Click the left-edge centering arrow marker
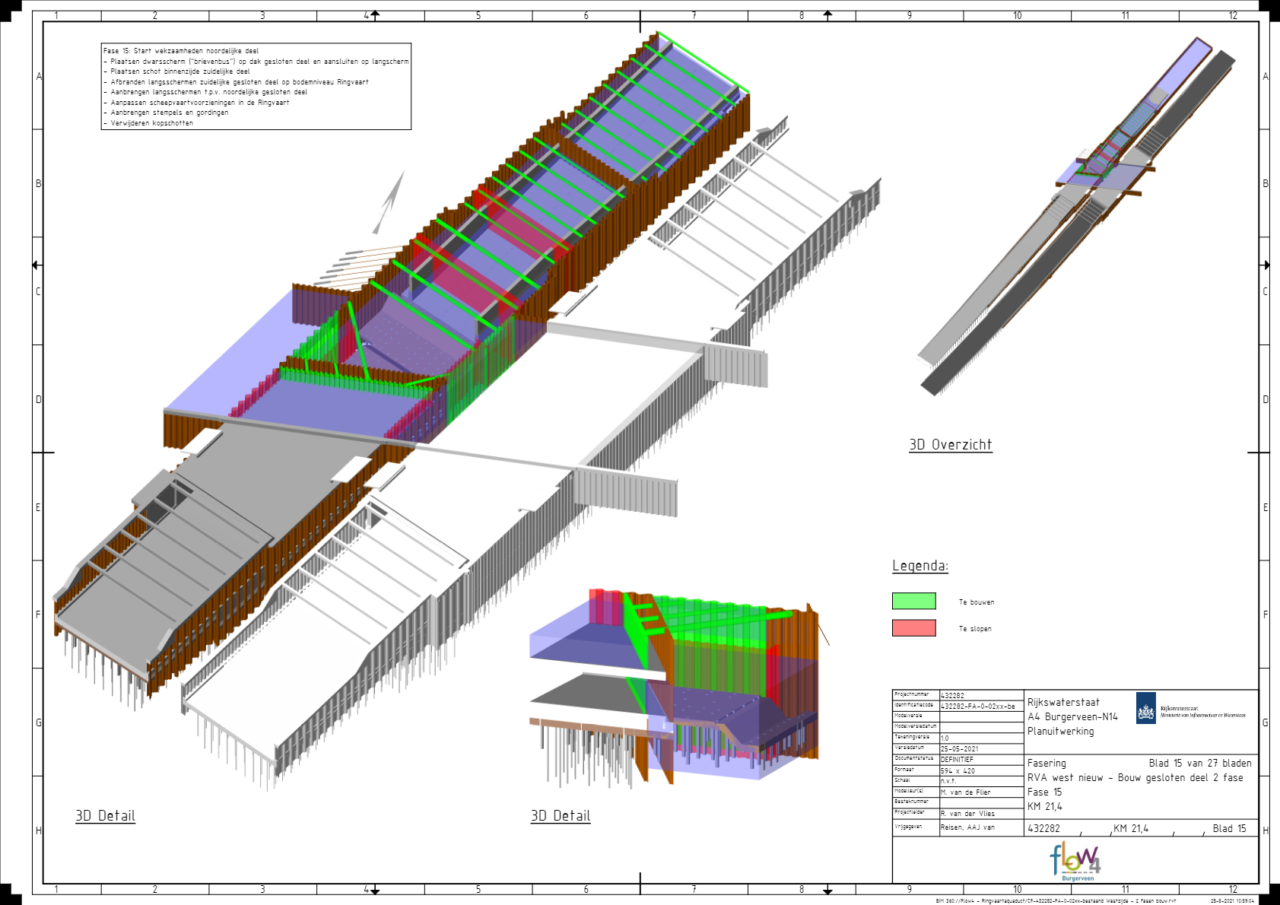Viewport: 1280px width, 905px height. [x=37, y=265]
